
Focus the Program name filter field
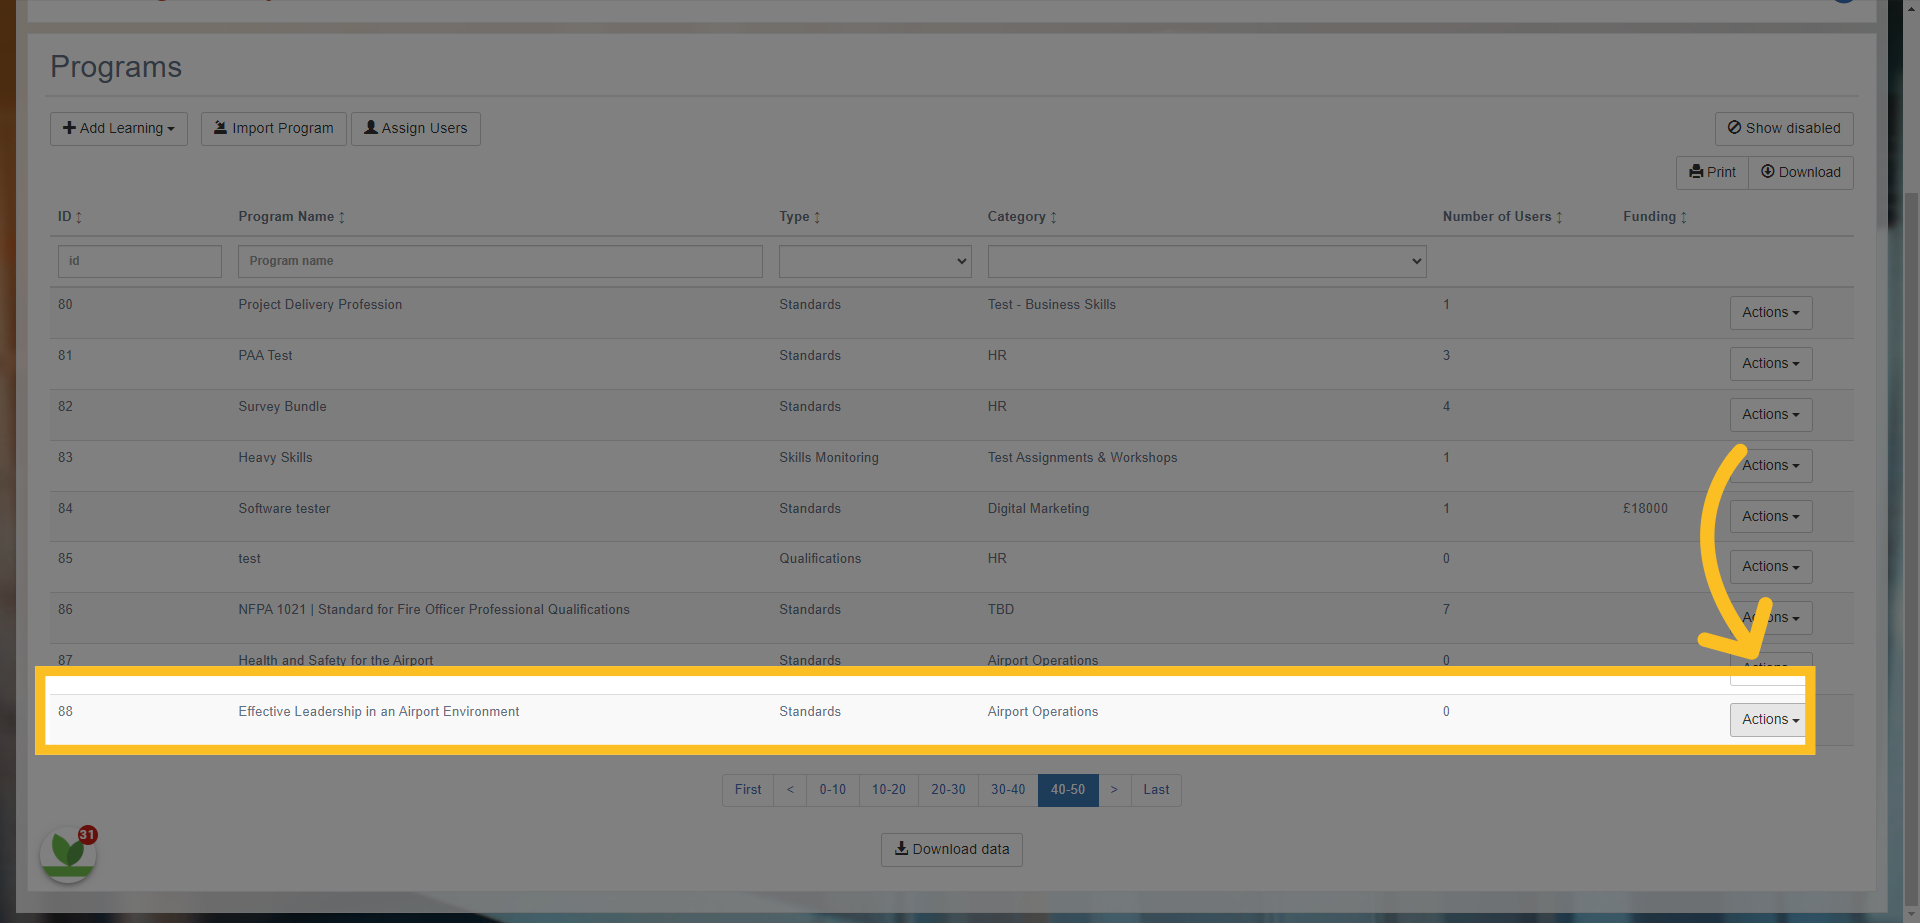coord(500,261)
